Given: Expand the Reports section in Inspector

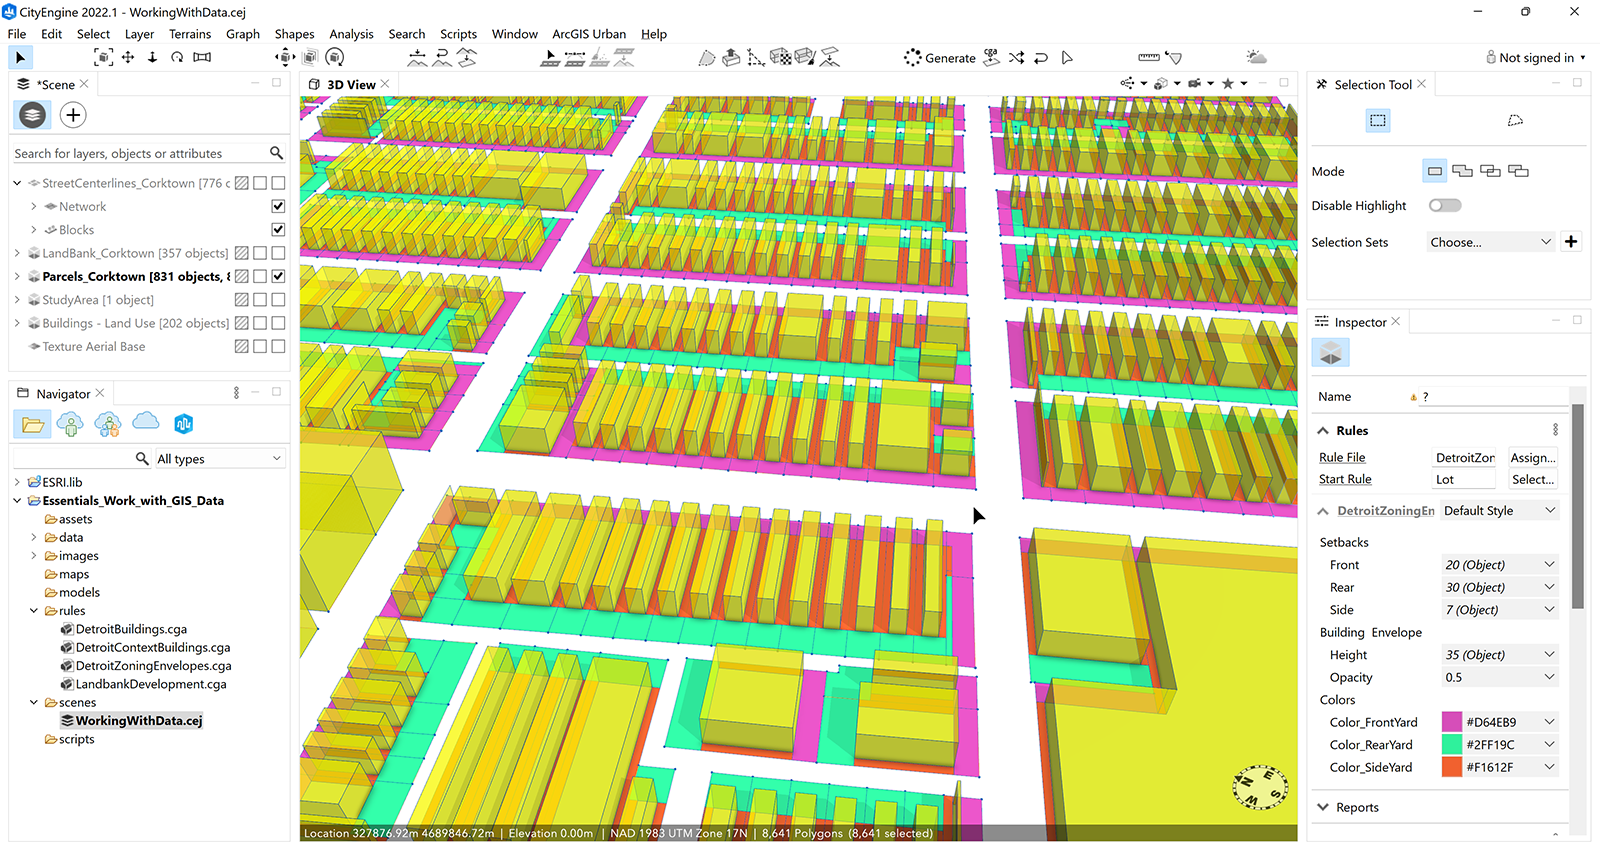Looking at the screenshot, I should (x=1323, y=807).
